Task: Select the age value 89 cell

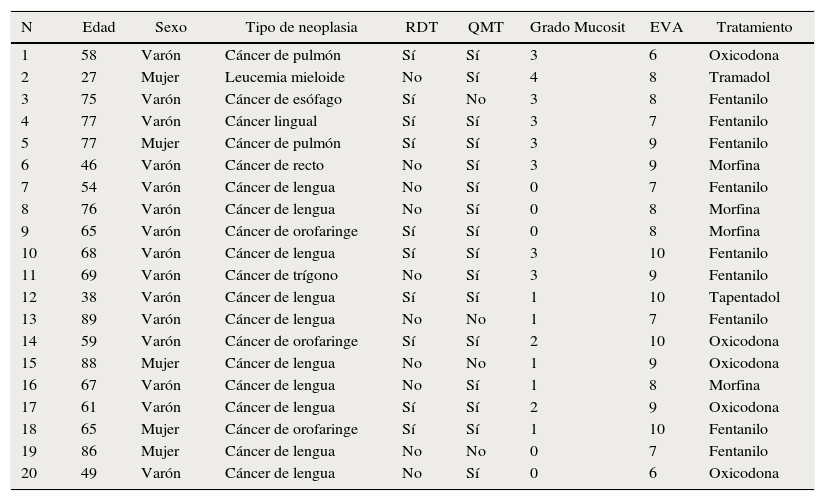Action: (x=89, y=319)
